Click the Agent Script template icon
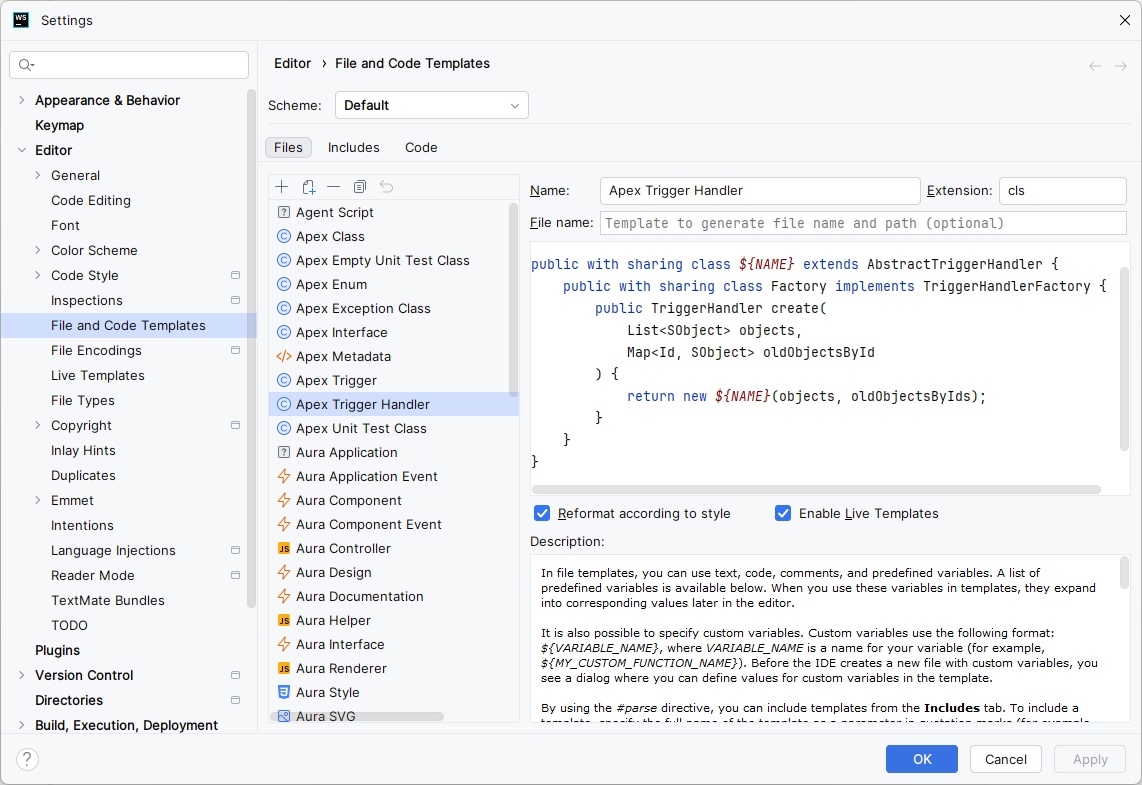 284,212
